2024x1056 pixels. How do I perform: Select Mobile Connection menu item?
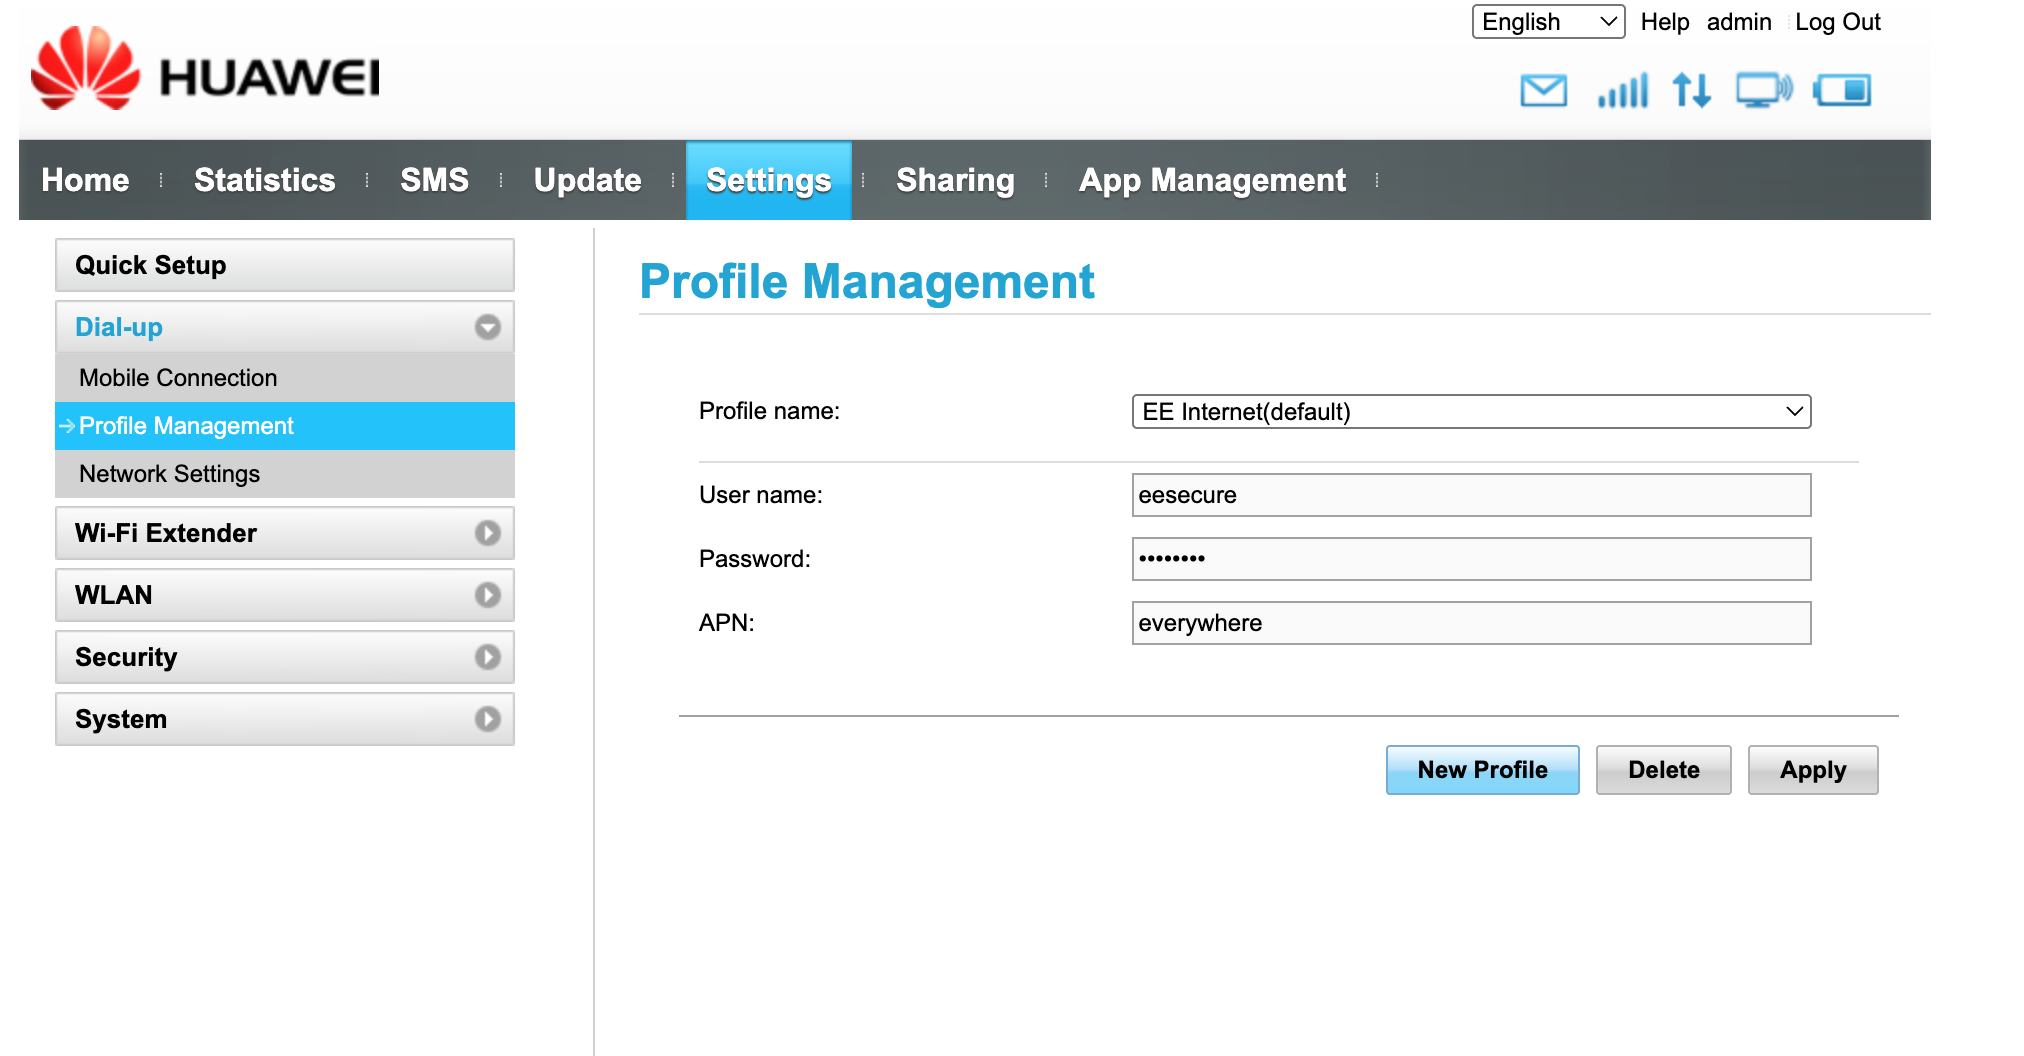click(285, 378)
